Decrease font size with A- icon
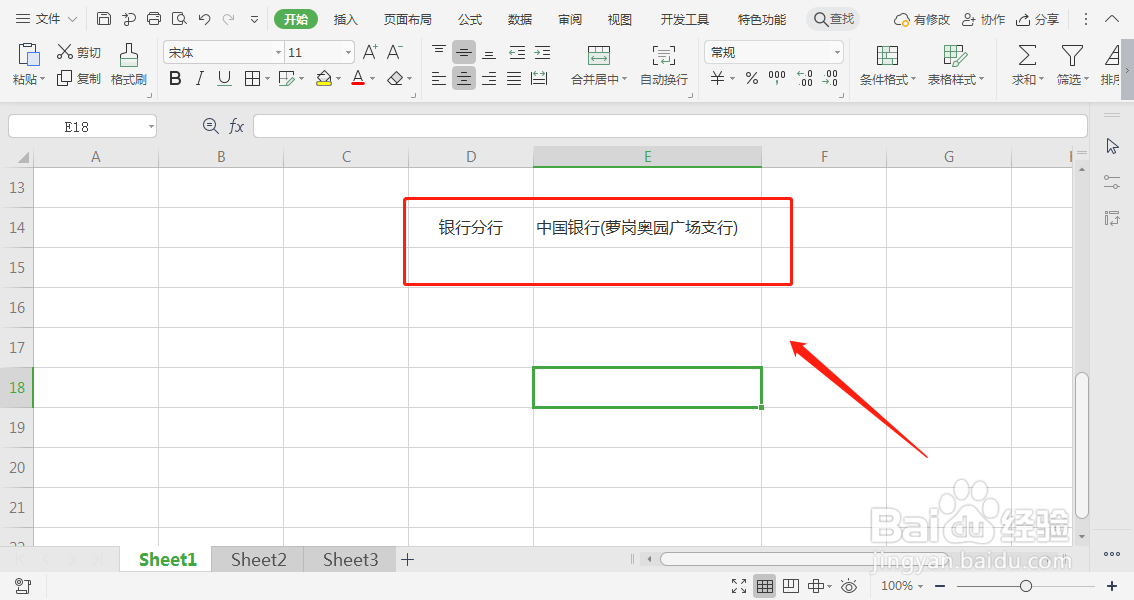The height and width of the screenshot is (600, 1134). click(394, 52)
